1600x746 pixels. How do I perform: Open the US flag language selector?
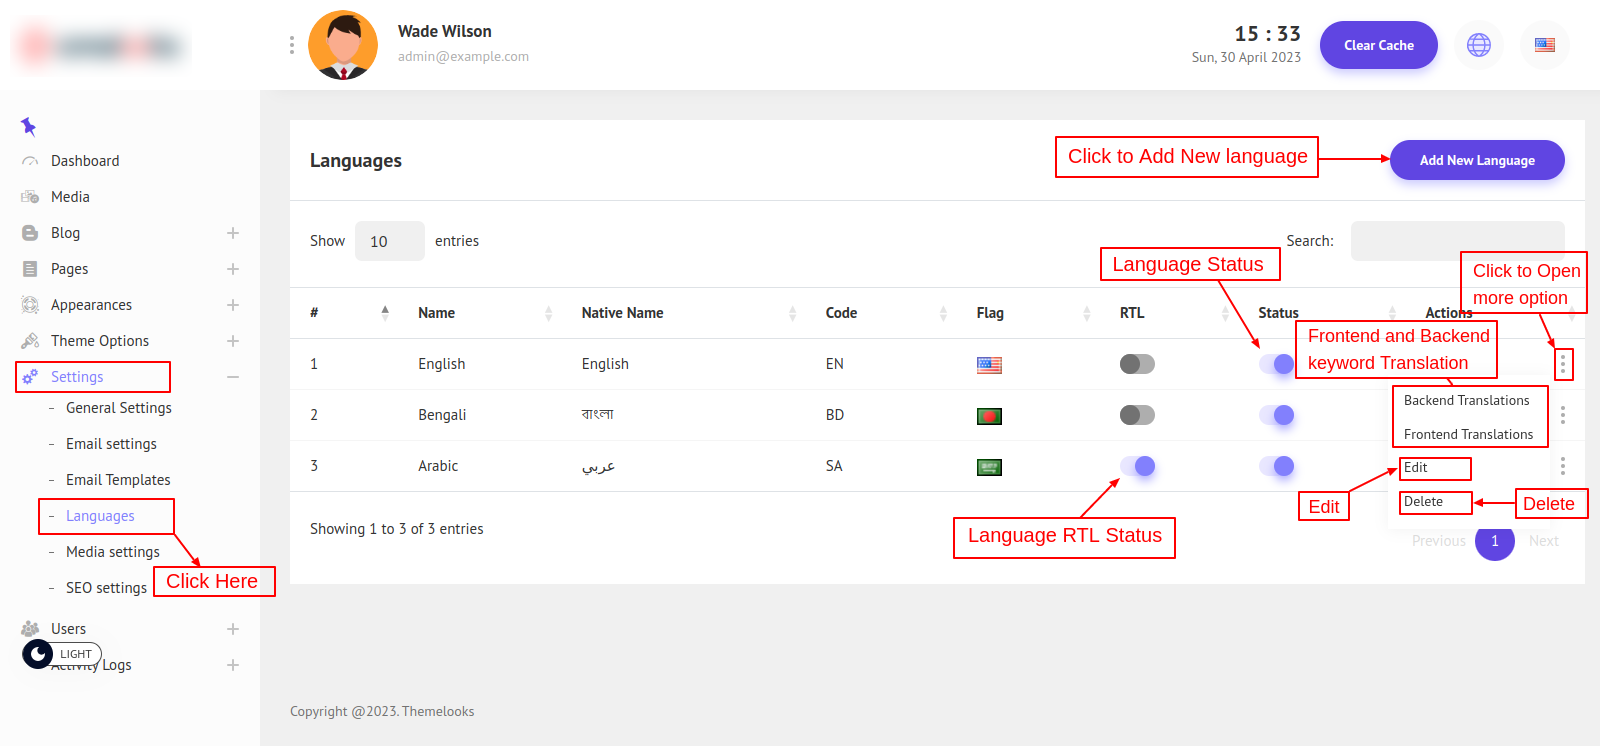tap(1544, 45)
